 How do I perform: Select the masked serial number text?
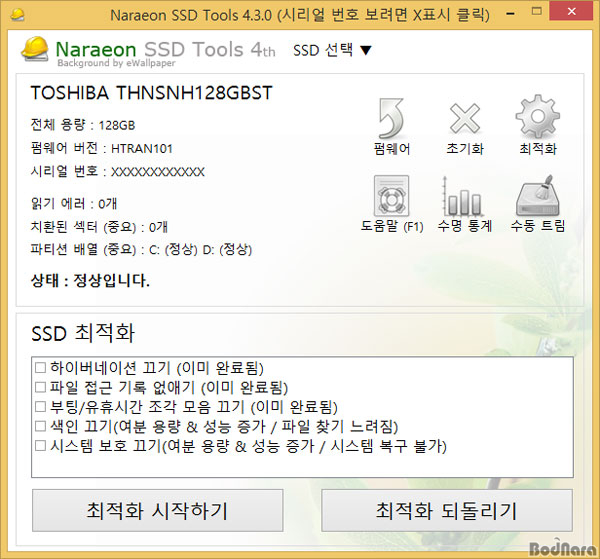click(x=158, y=172)
